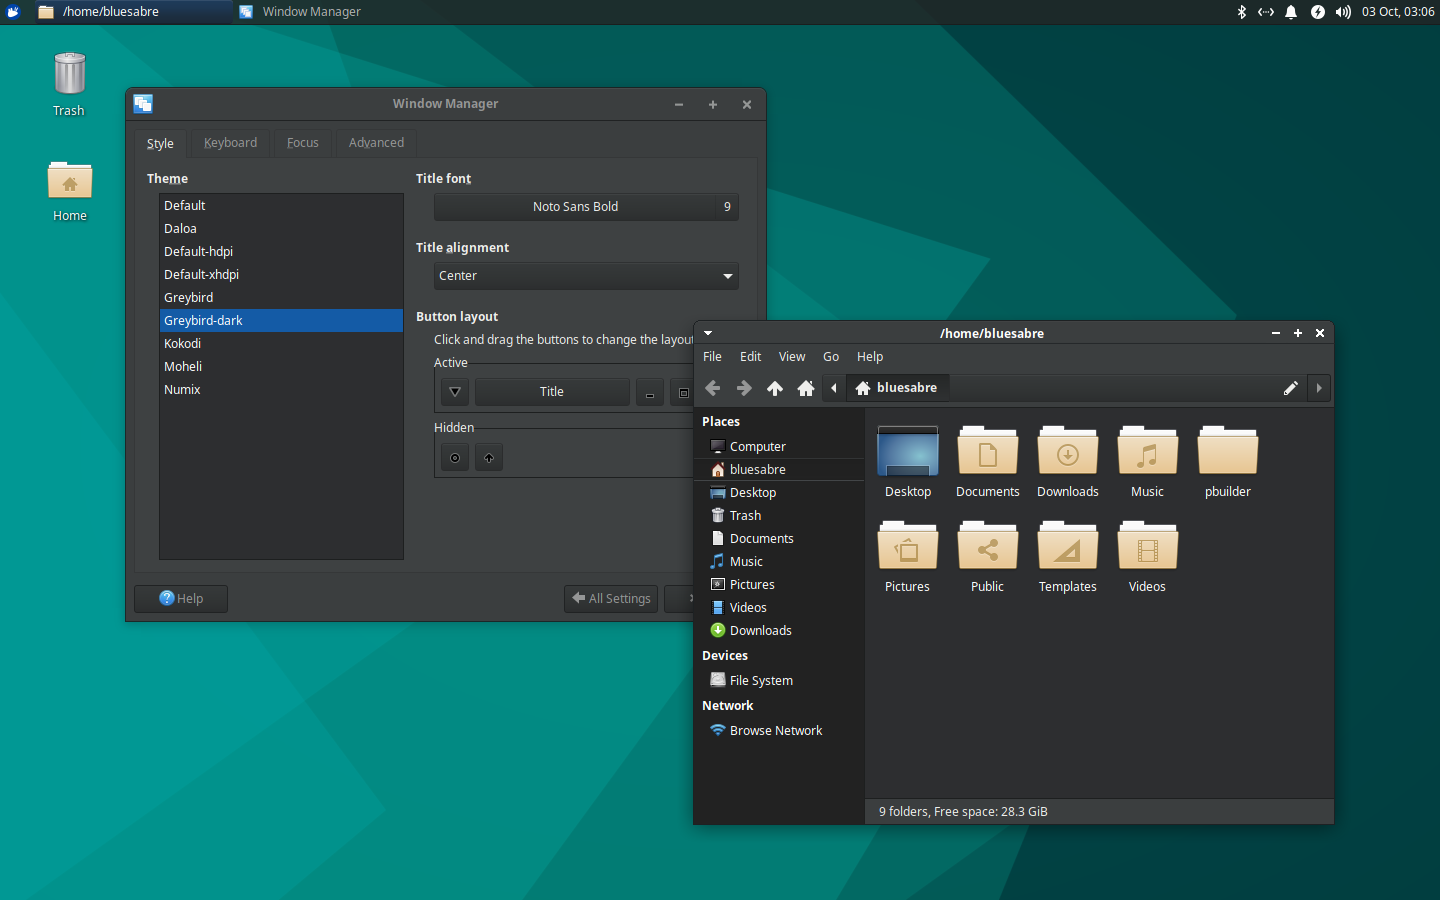Open the File menu in the file manager
This screenshot has width=1440, height=900.
point(712,356)
